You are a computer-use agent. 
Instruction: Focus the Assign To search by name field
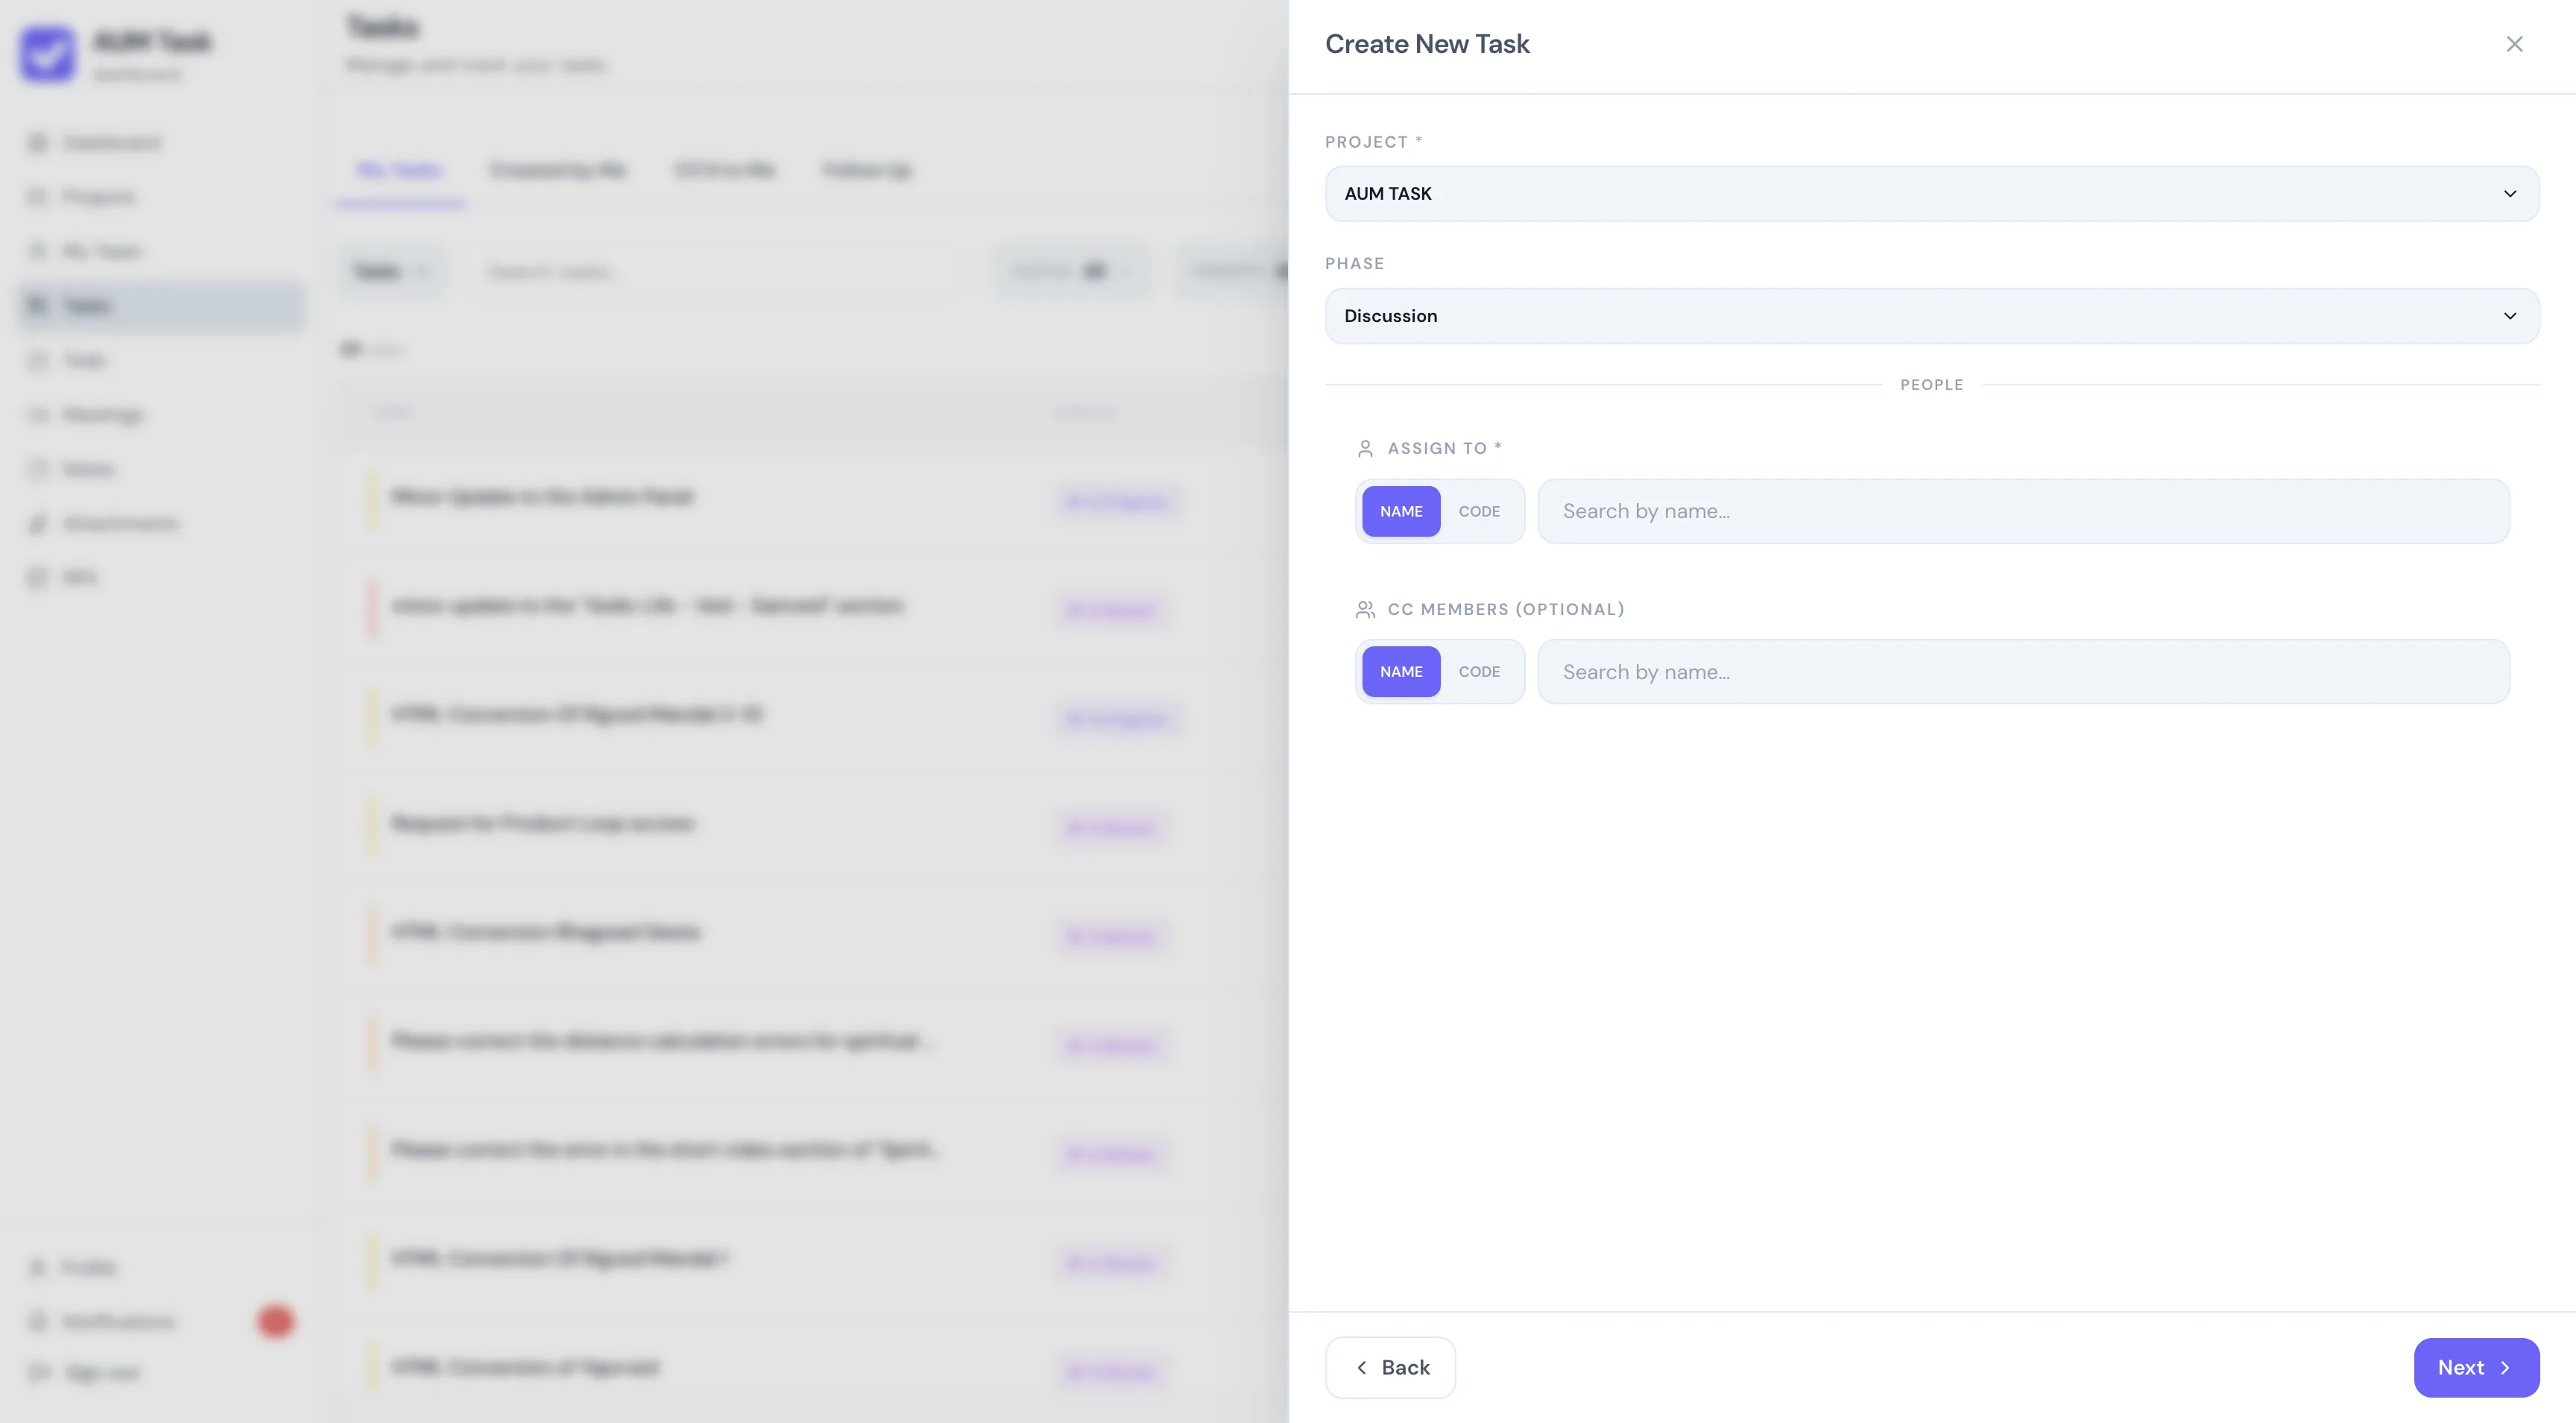pyautogui.click(x=2022, y=511)
